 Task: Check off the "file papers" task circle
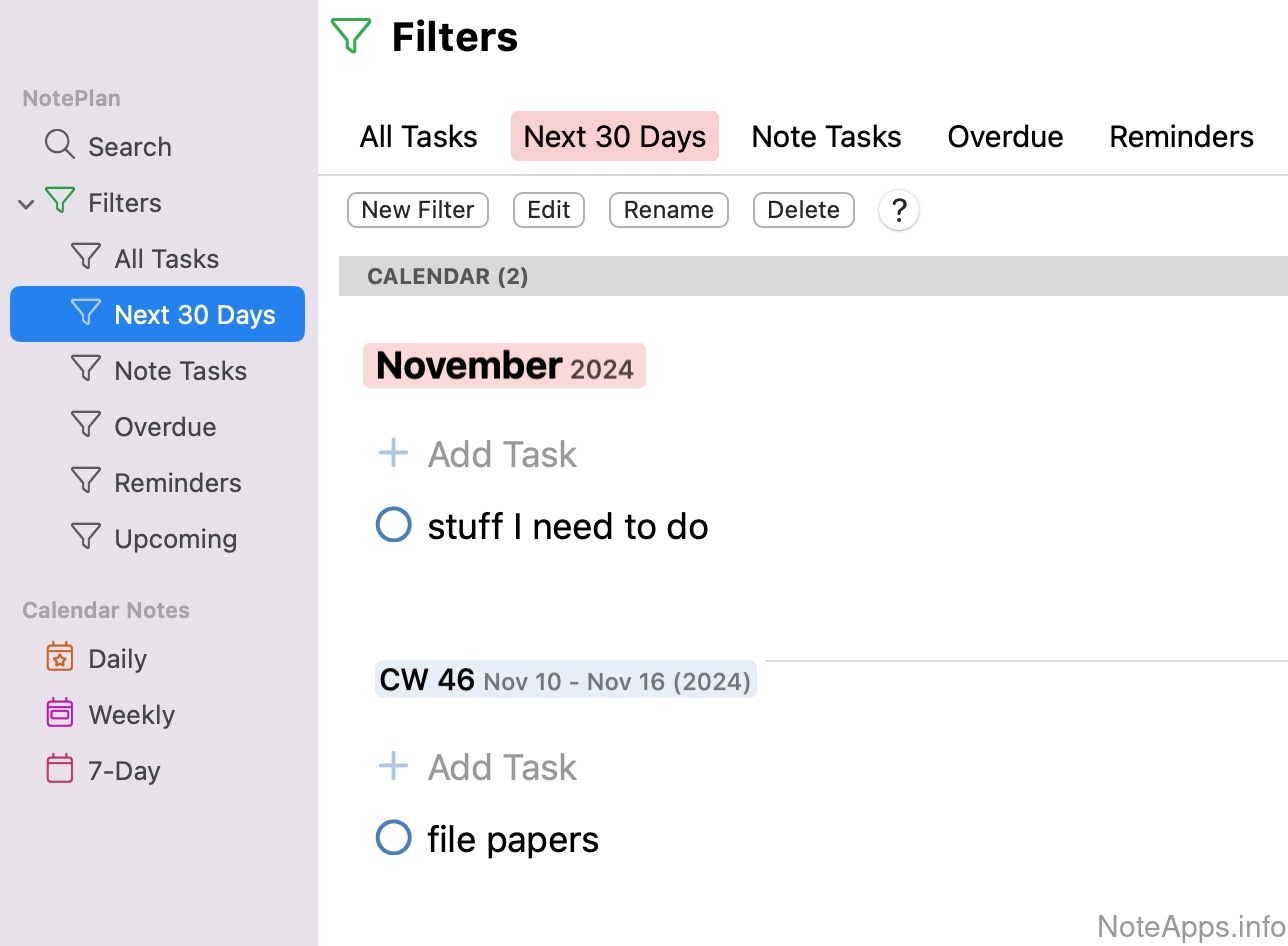[x=393, y=838]
